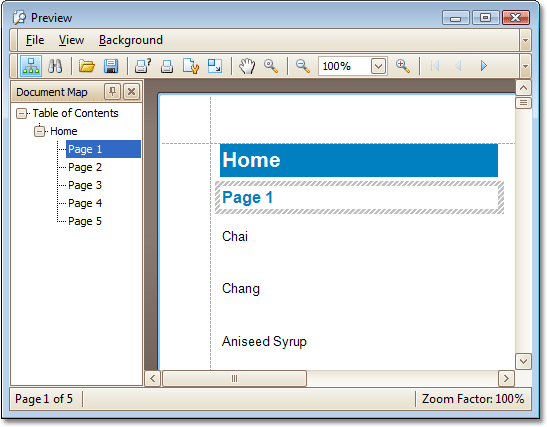Activate the Hand tool
The height and width of the screenshot is (427, 547).
(247, 66)
